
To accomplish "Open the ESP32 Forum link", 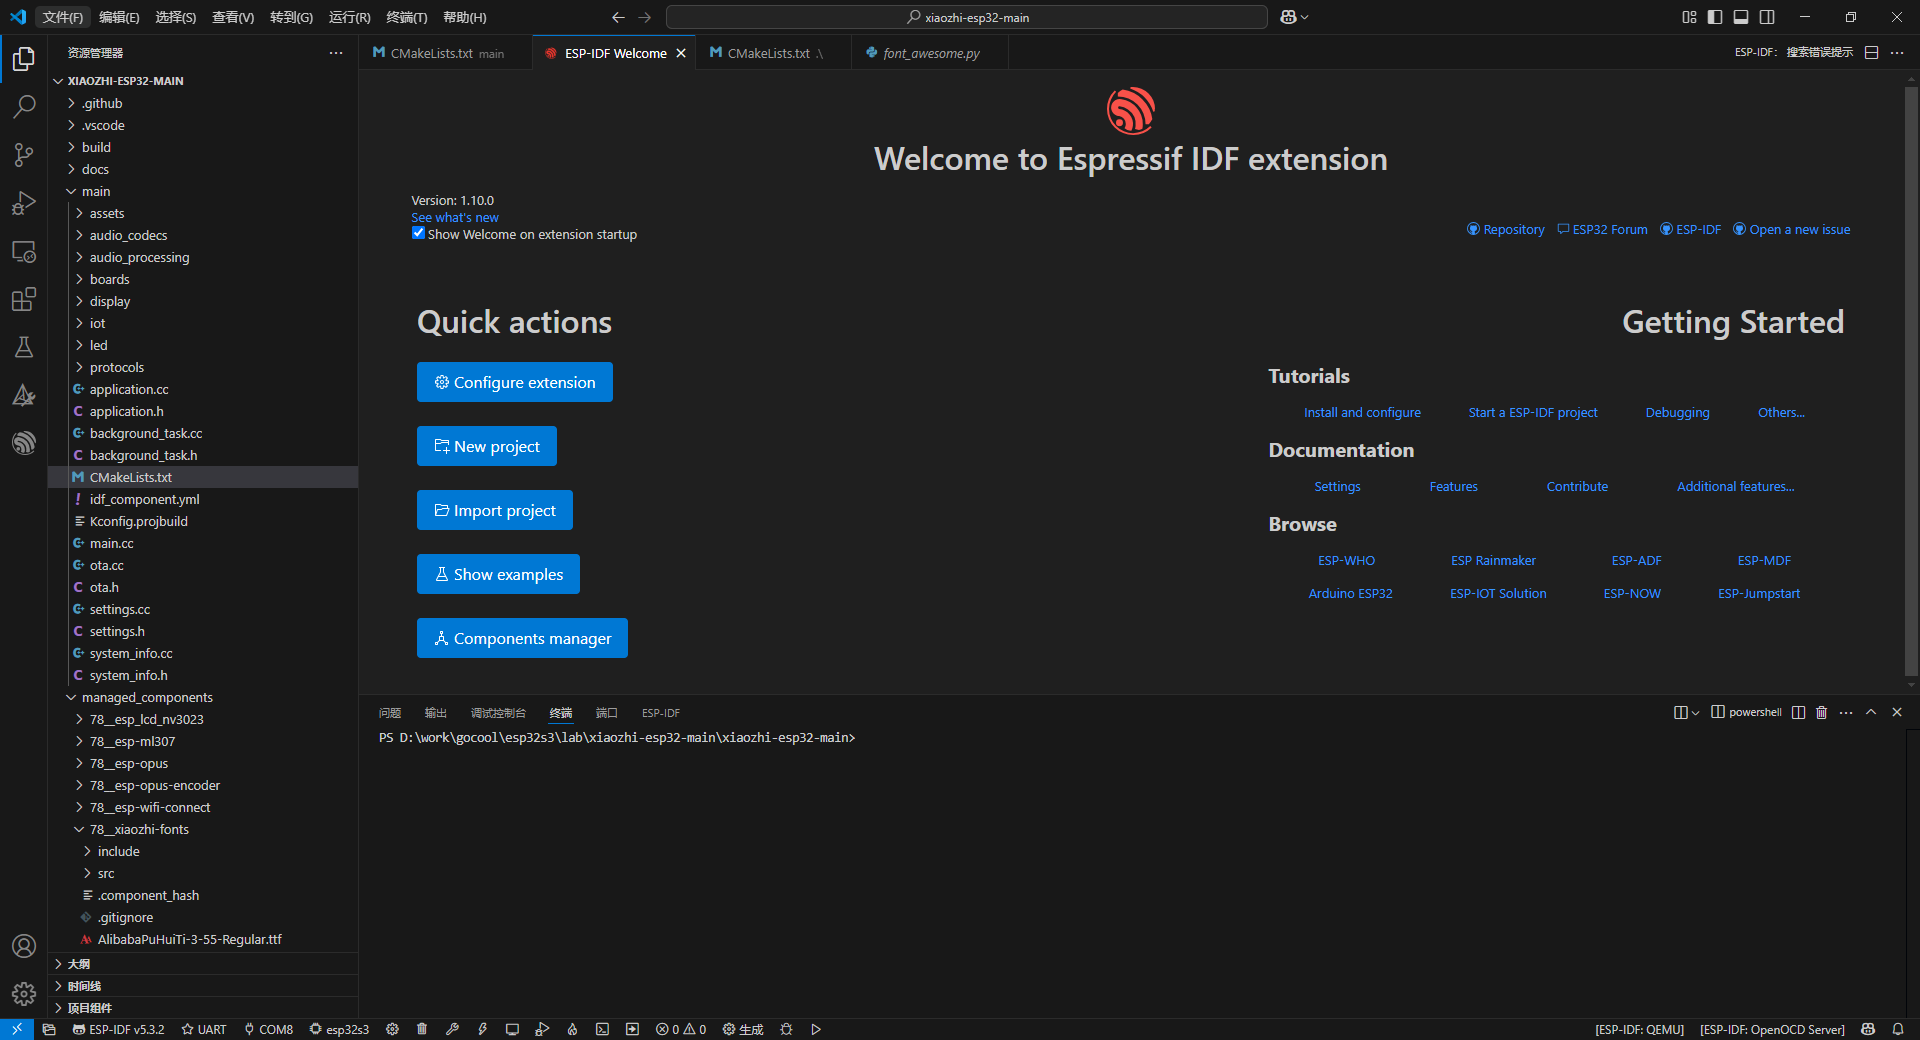I will (1602, 229).
